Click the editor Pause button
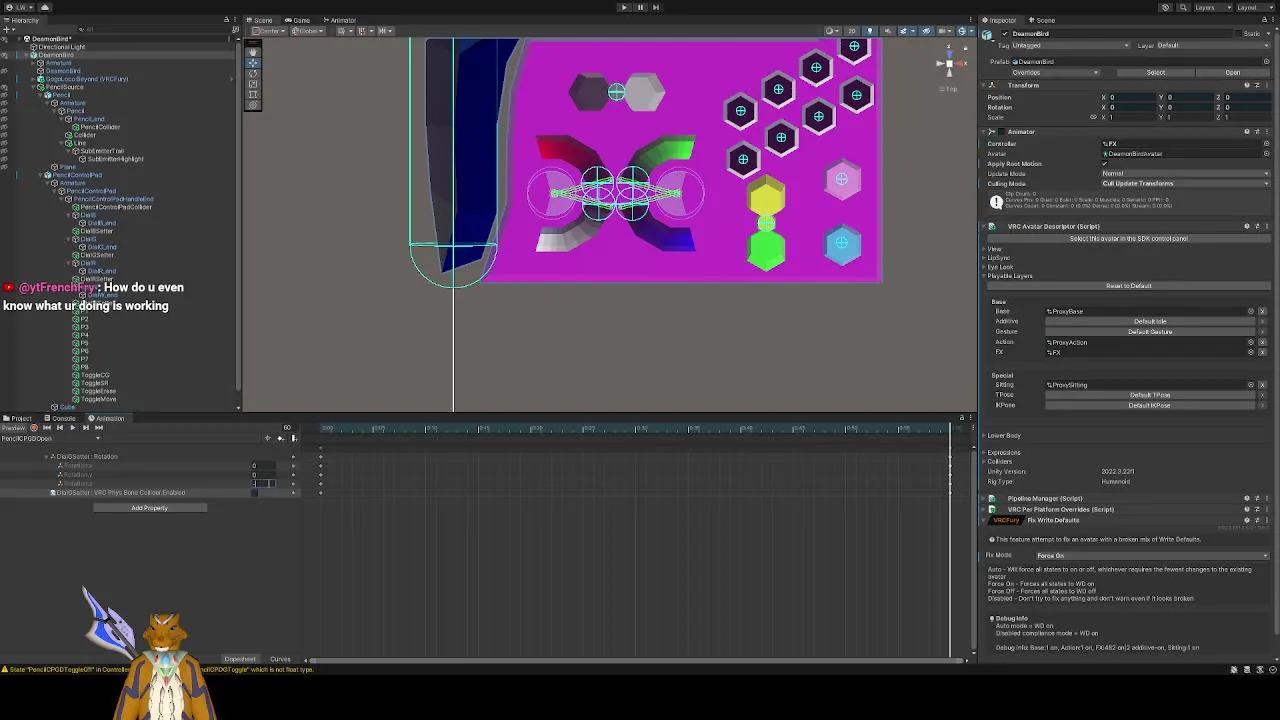Image resolution: width=1280 pixels, height=720 pixels. [640, 7]
